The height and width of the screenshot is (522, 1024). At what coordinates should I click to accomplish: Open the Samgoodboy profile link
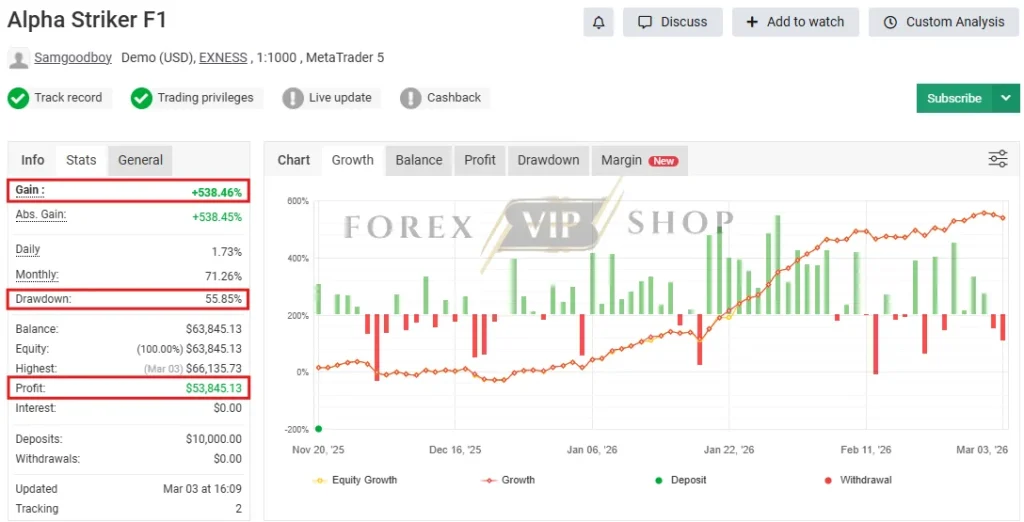tap(73, 57)
